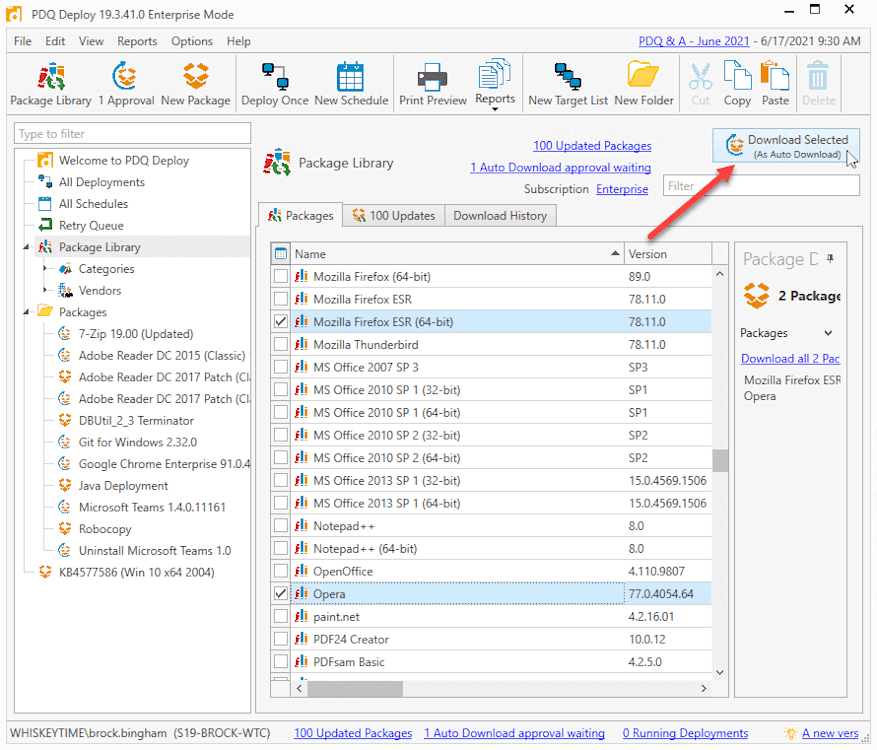Open the View menu
877x750 pixels.
(91, 41)
